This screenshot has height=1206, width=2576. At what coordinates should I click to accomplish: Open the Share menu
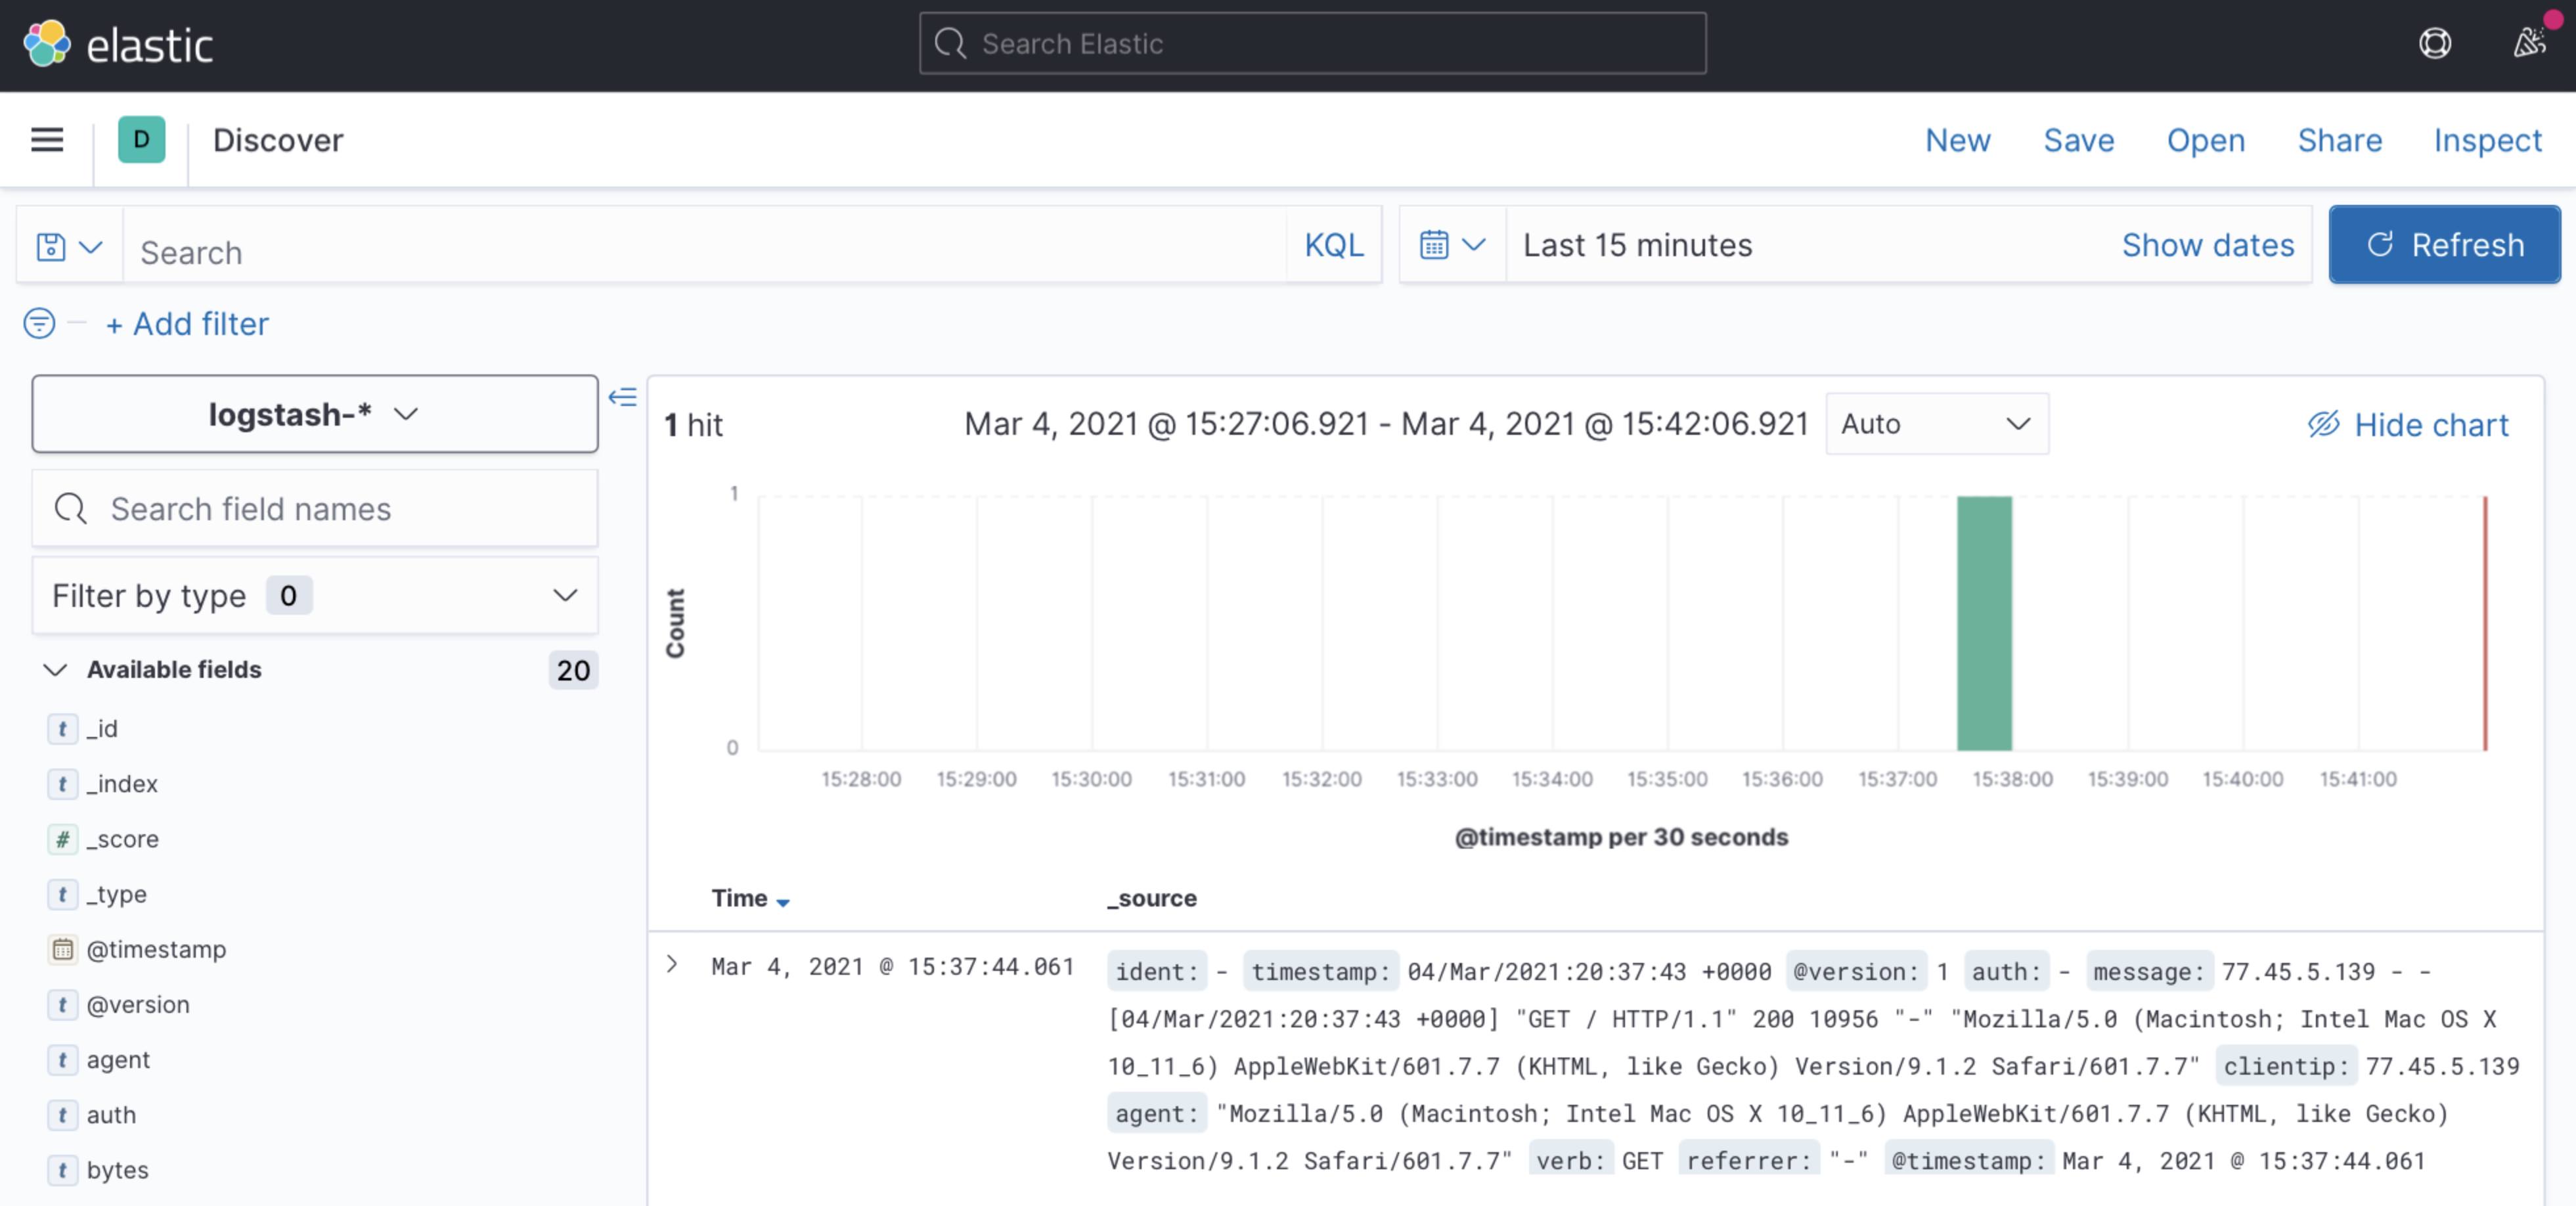point(2339,140)
